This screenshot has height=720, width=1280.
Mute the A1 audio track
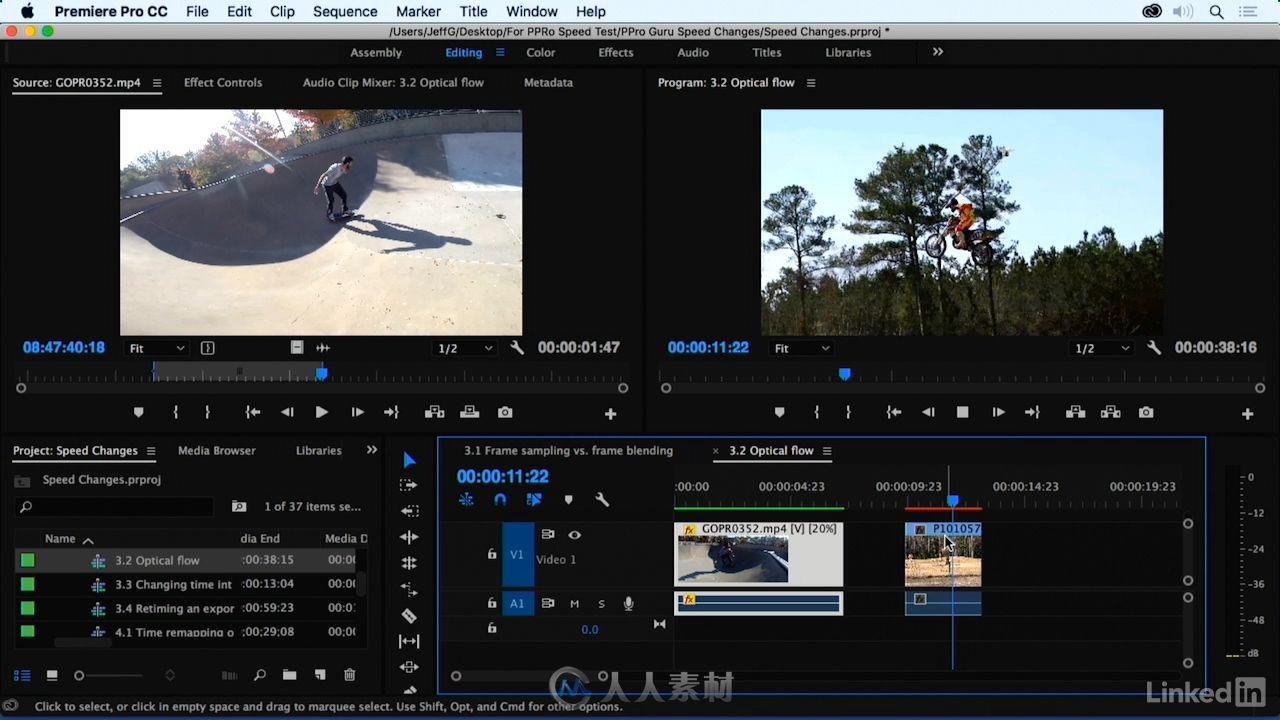574,603
